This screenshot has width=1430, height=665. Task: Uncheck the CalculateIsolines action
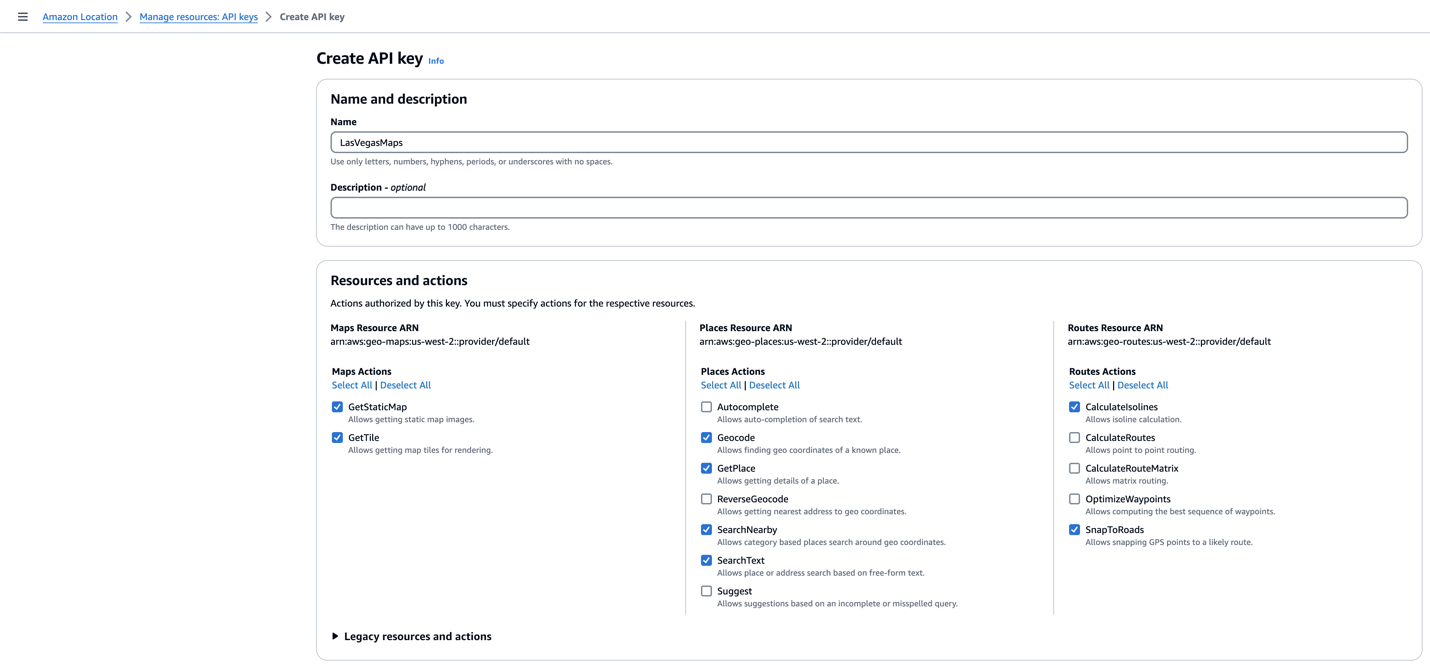[x=1074, y=406]
